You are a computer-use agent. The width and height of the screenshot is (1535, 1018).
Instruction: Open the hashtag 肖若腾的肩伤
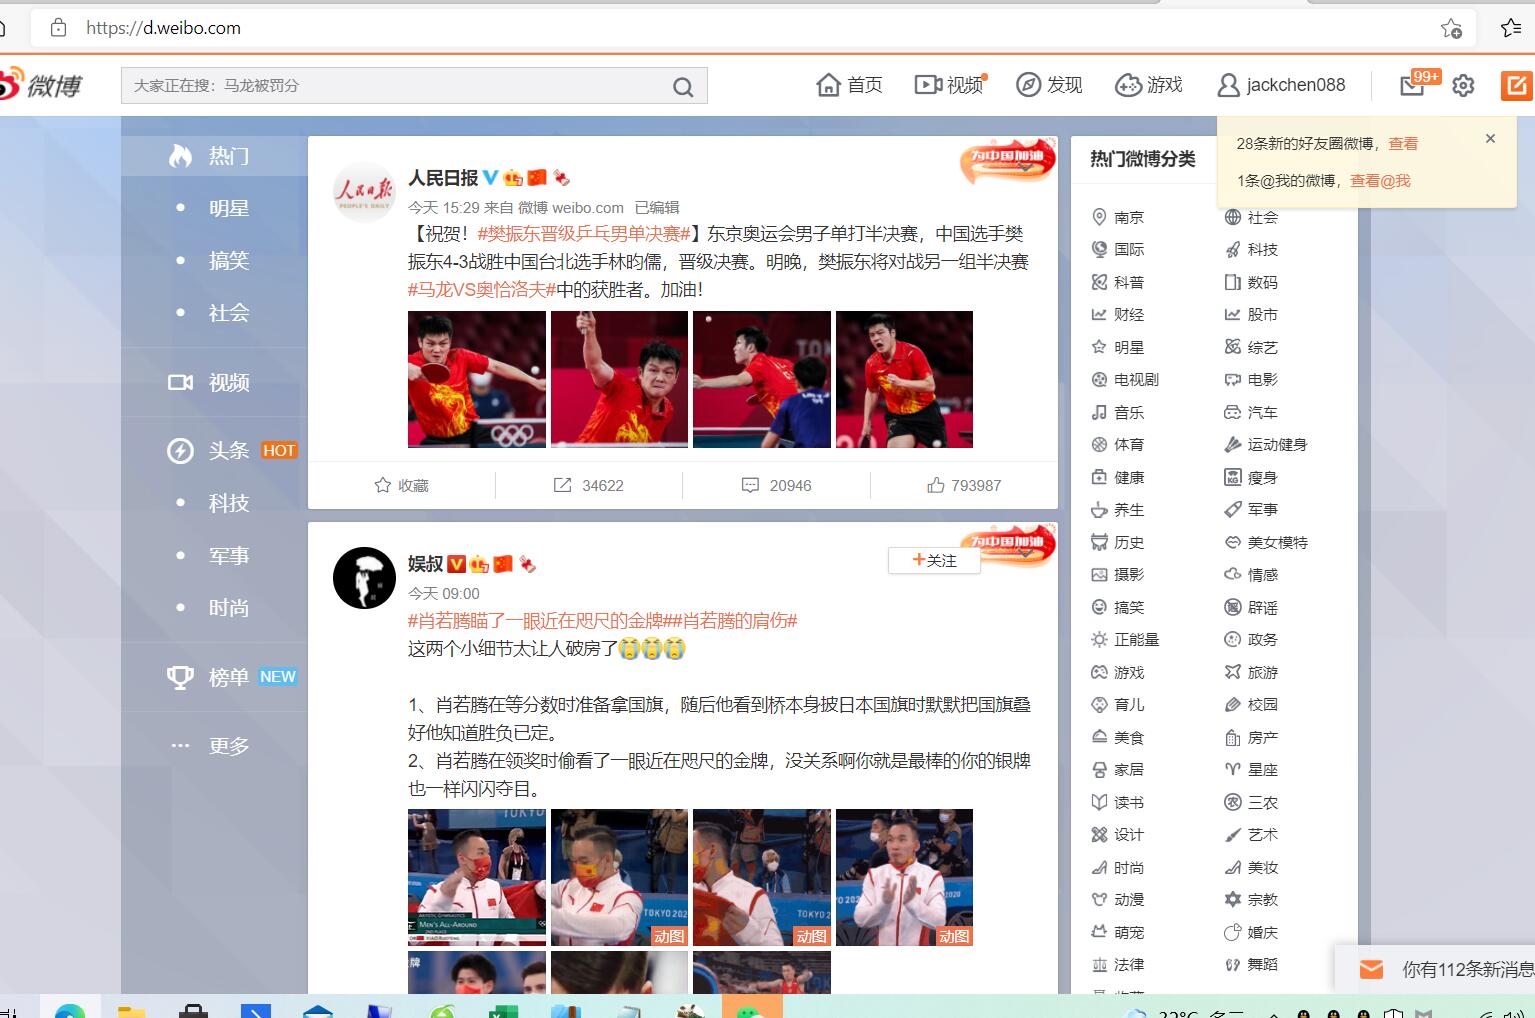735,621
